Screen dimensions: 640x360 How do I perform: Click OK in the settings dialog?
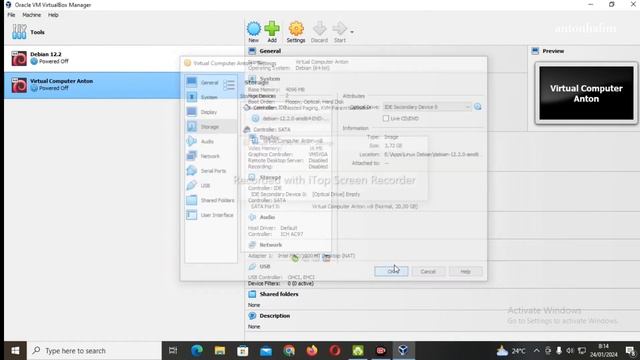[x=391, y=271]
